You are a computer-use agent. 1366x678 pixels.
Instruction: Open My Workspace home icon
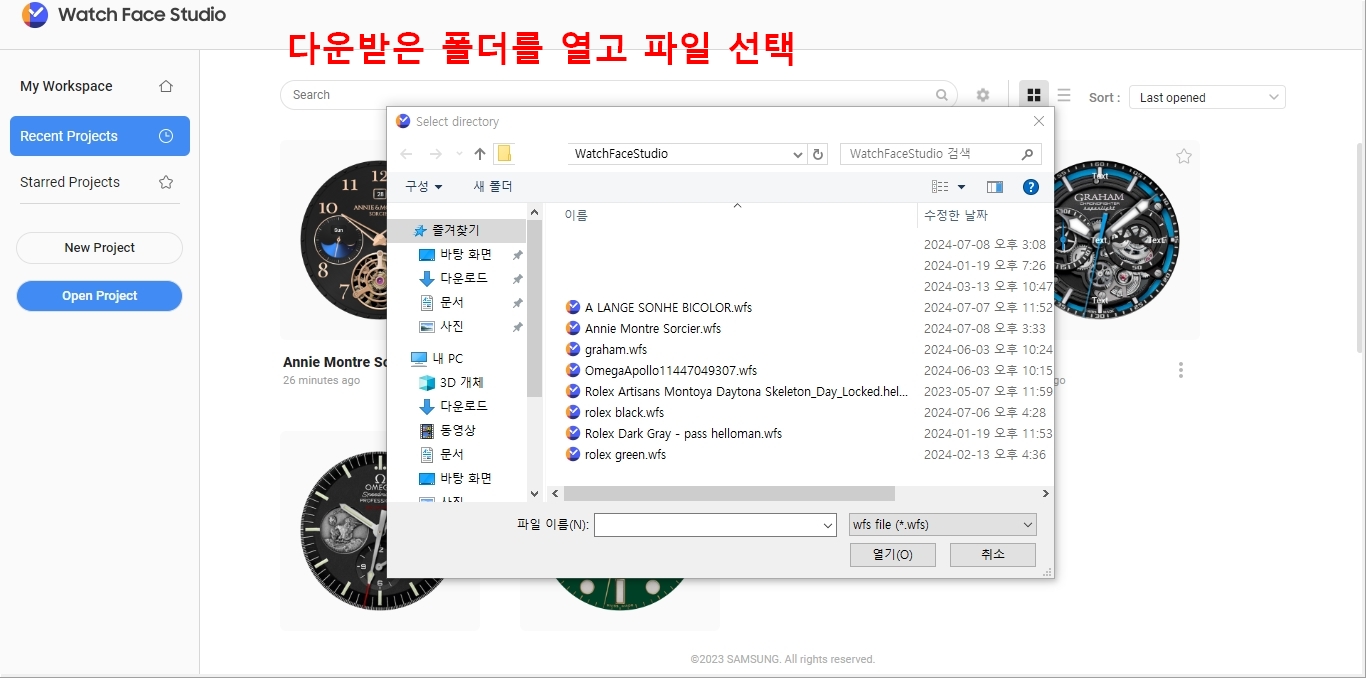pyautogui.click(x=166, y=86)
